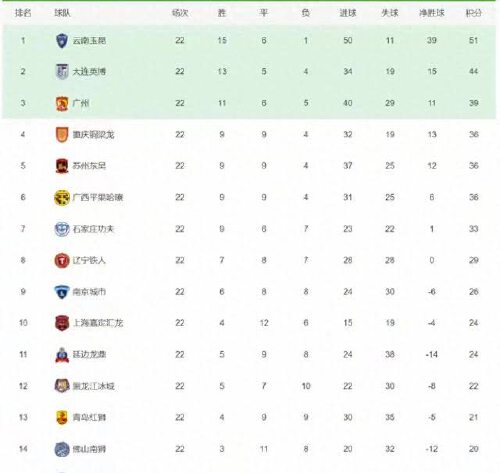Sort table by 净胜球 column header
The height and width of the screenshot is (473, 500).
coord(432,13)
